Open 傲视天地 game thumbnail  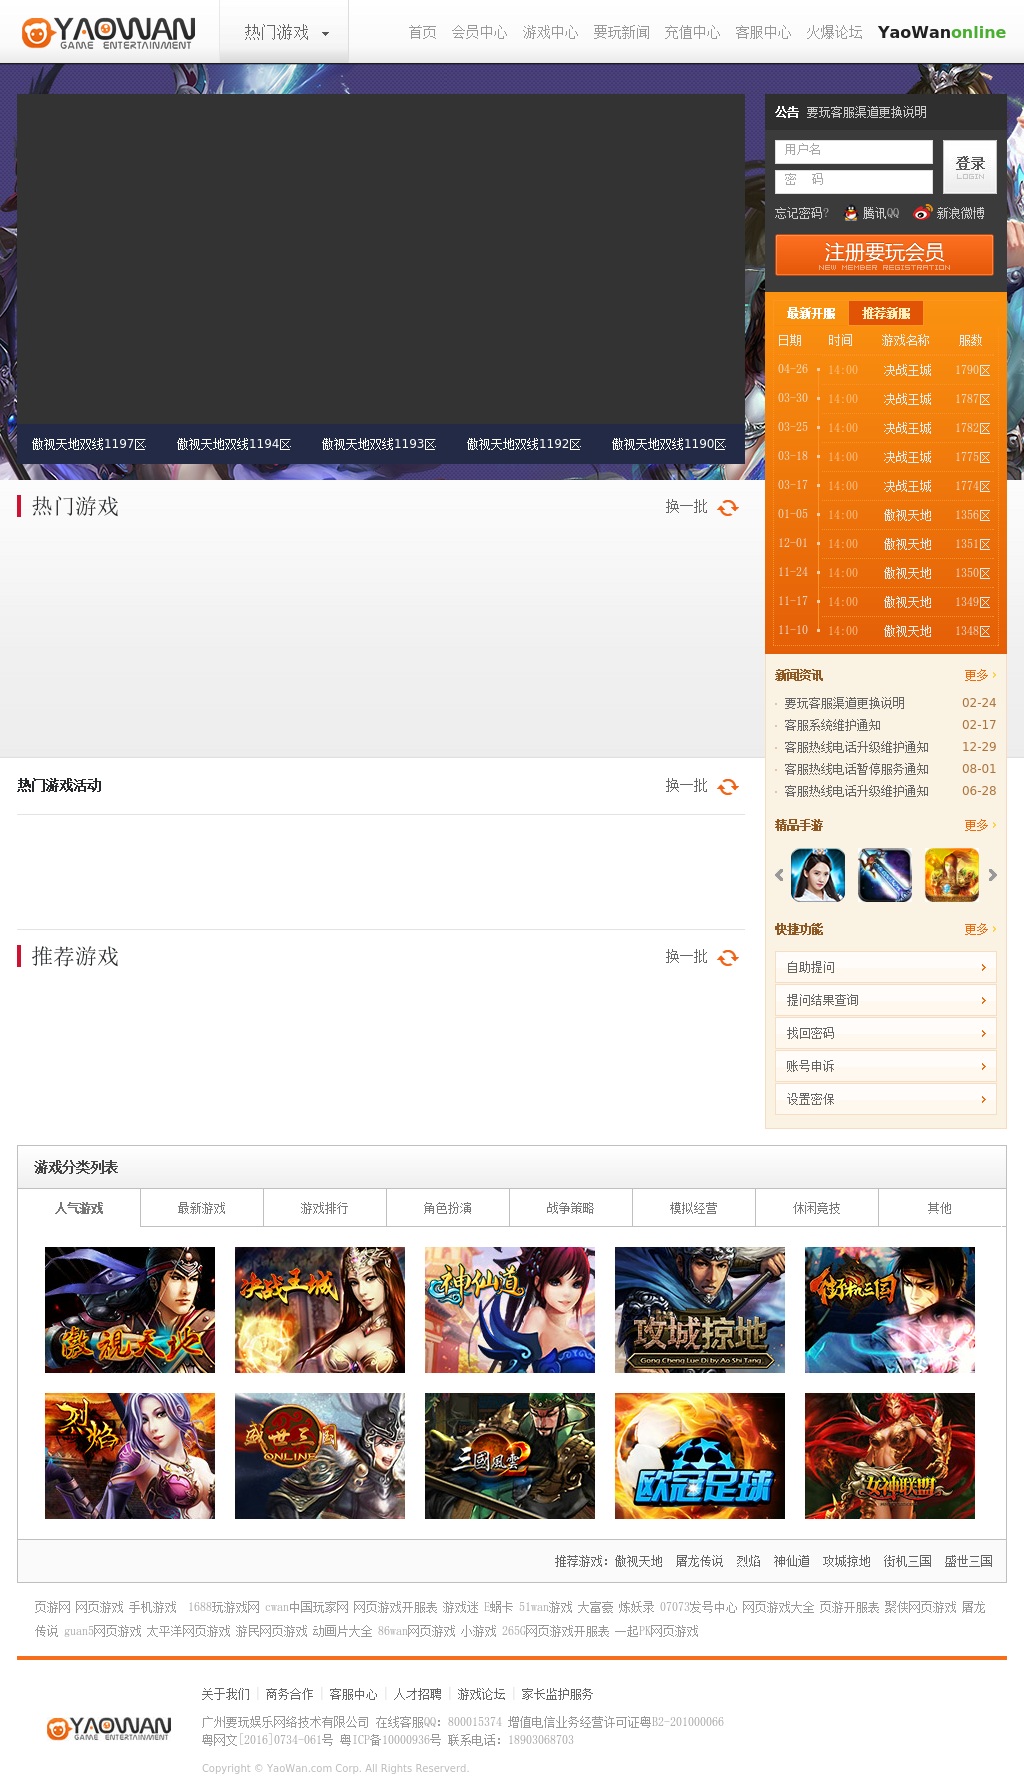click(130, 1310)
